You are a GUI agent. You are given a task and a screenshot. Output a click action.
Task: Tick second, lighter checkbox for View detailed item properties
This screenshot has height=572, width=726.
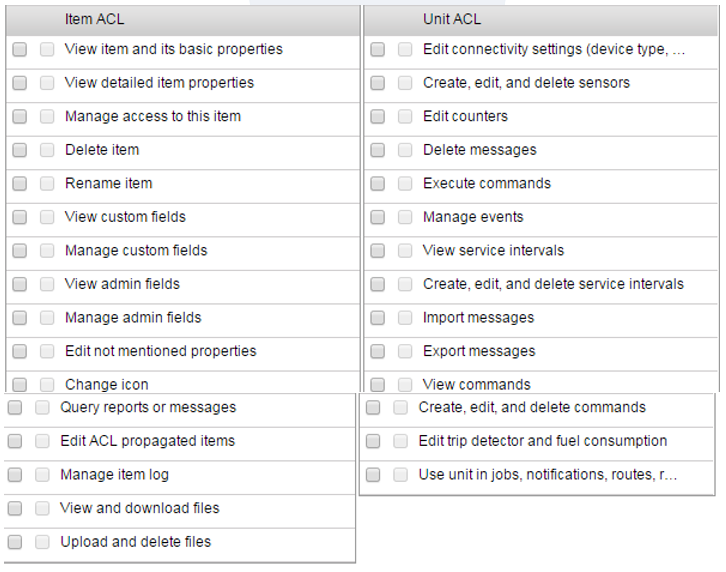pos(47,83)
